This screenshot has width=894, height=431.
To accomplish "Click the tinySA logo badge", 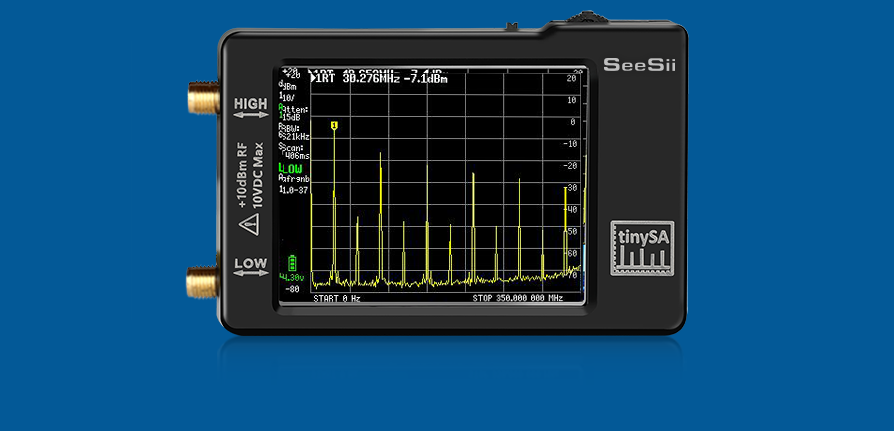I will tap(641, 248).
